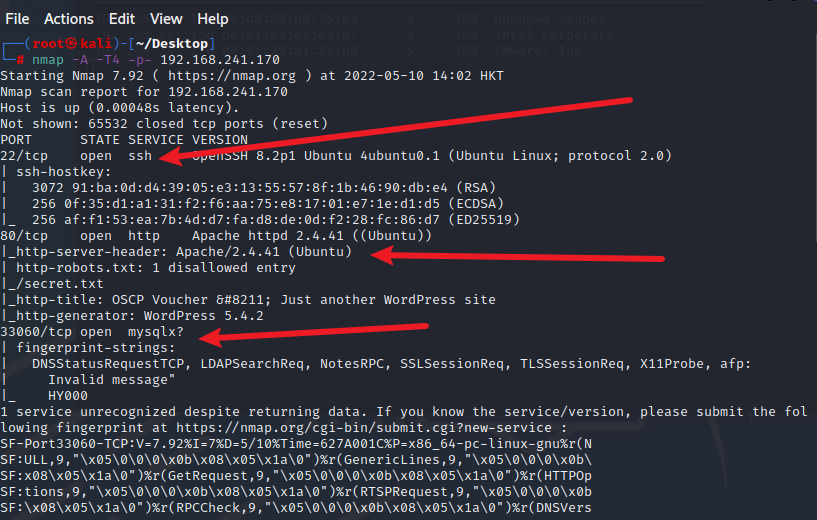This screenshot has height=520, width=817.
Task: Click the red arrow head pointing at Apache header
Action: point(382,255)
